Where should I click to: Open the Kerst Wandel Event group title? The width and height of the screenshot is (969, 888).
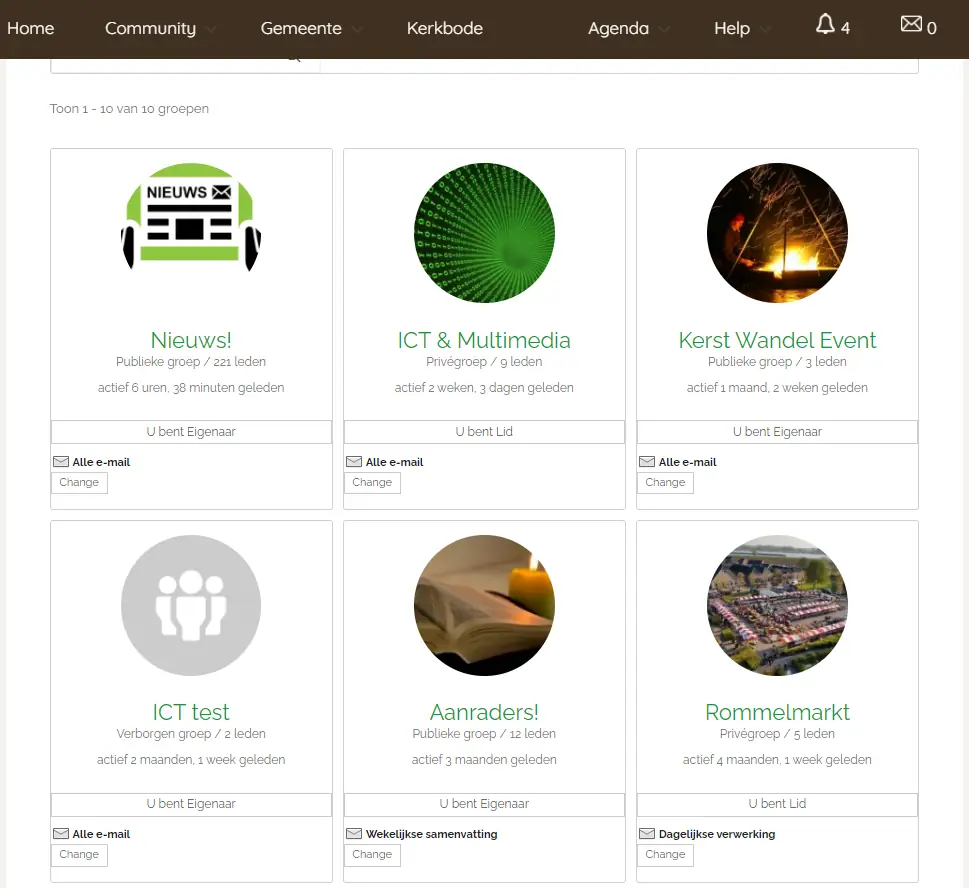point(777,340)
